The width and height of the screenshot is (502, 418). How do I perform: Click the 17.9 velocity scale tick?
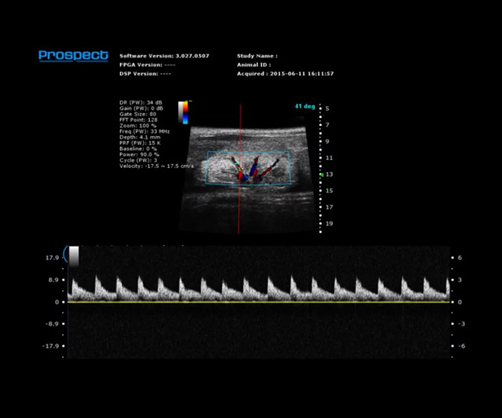(x=52, y=258)
